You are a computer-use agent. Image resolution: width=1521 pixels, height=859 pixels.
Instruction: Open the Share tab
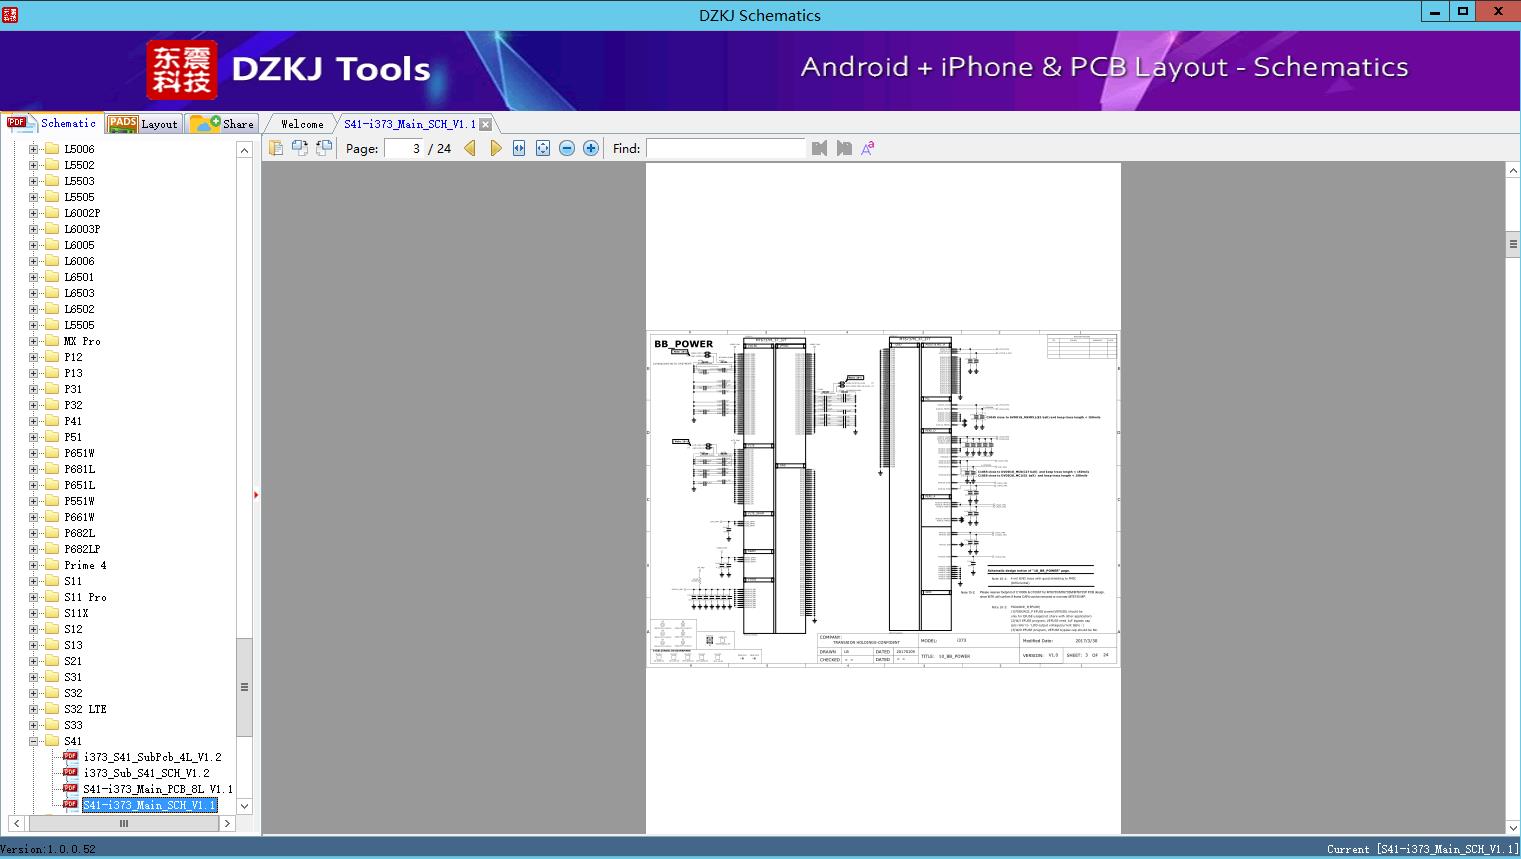pos(223,124)
